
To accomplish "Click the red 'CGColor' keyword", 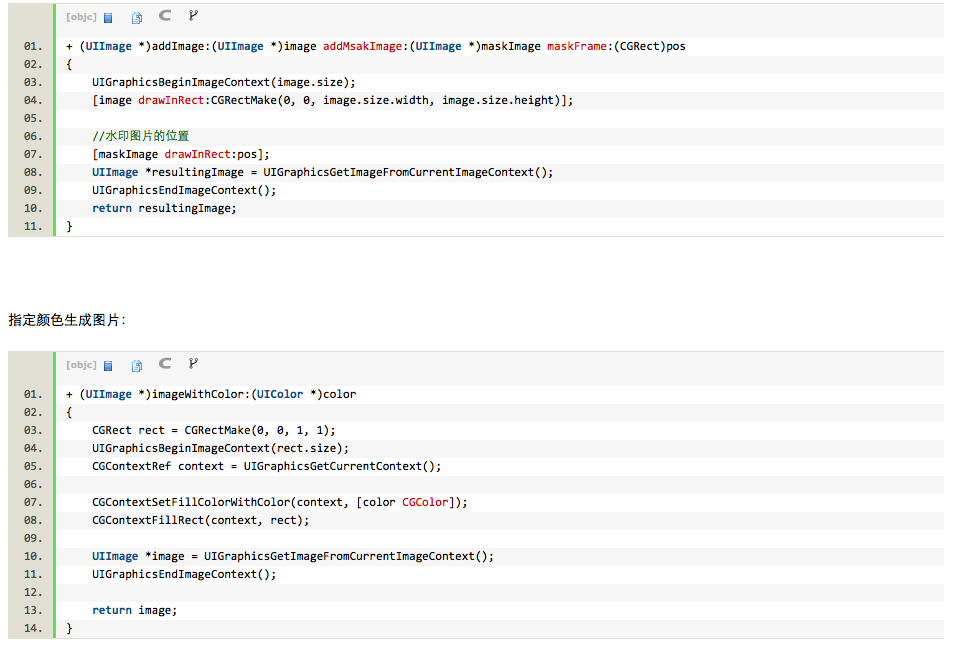I will point(425,503).
